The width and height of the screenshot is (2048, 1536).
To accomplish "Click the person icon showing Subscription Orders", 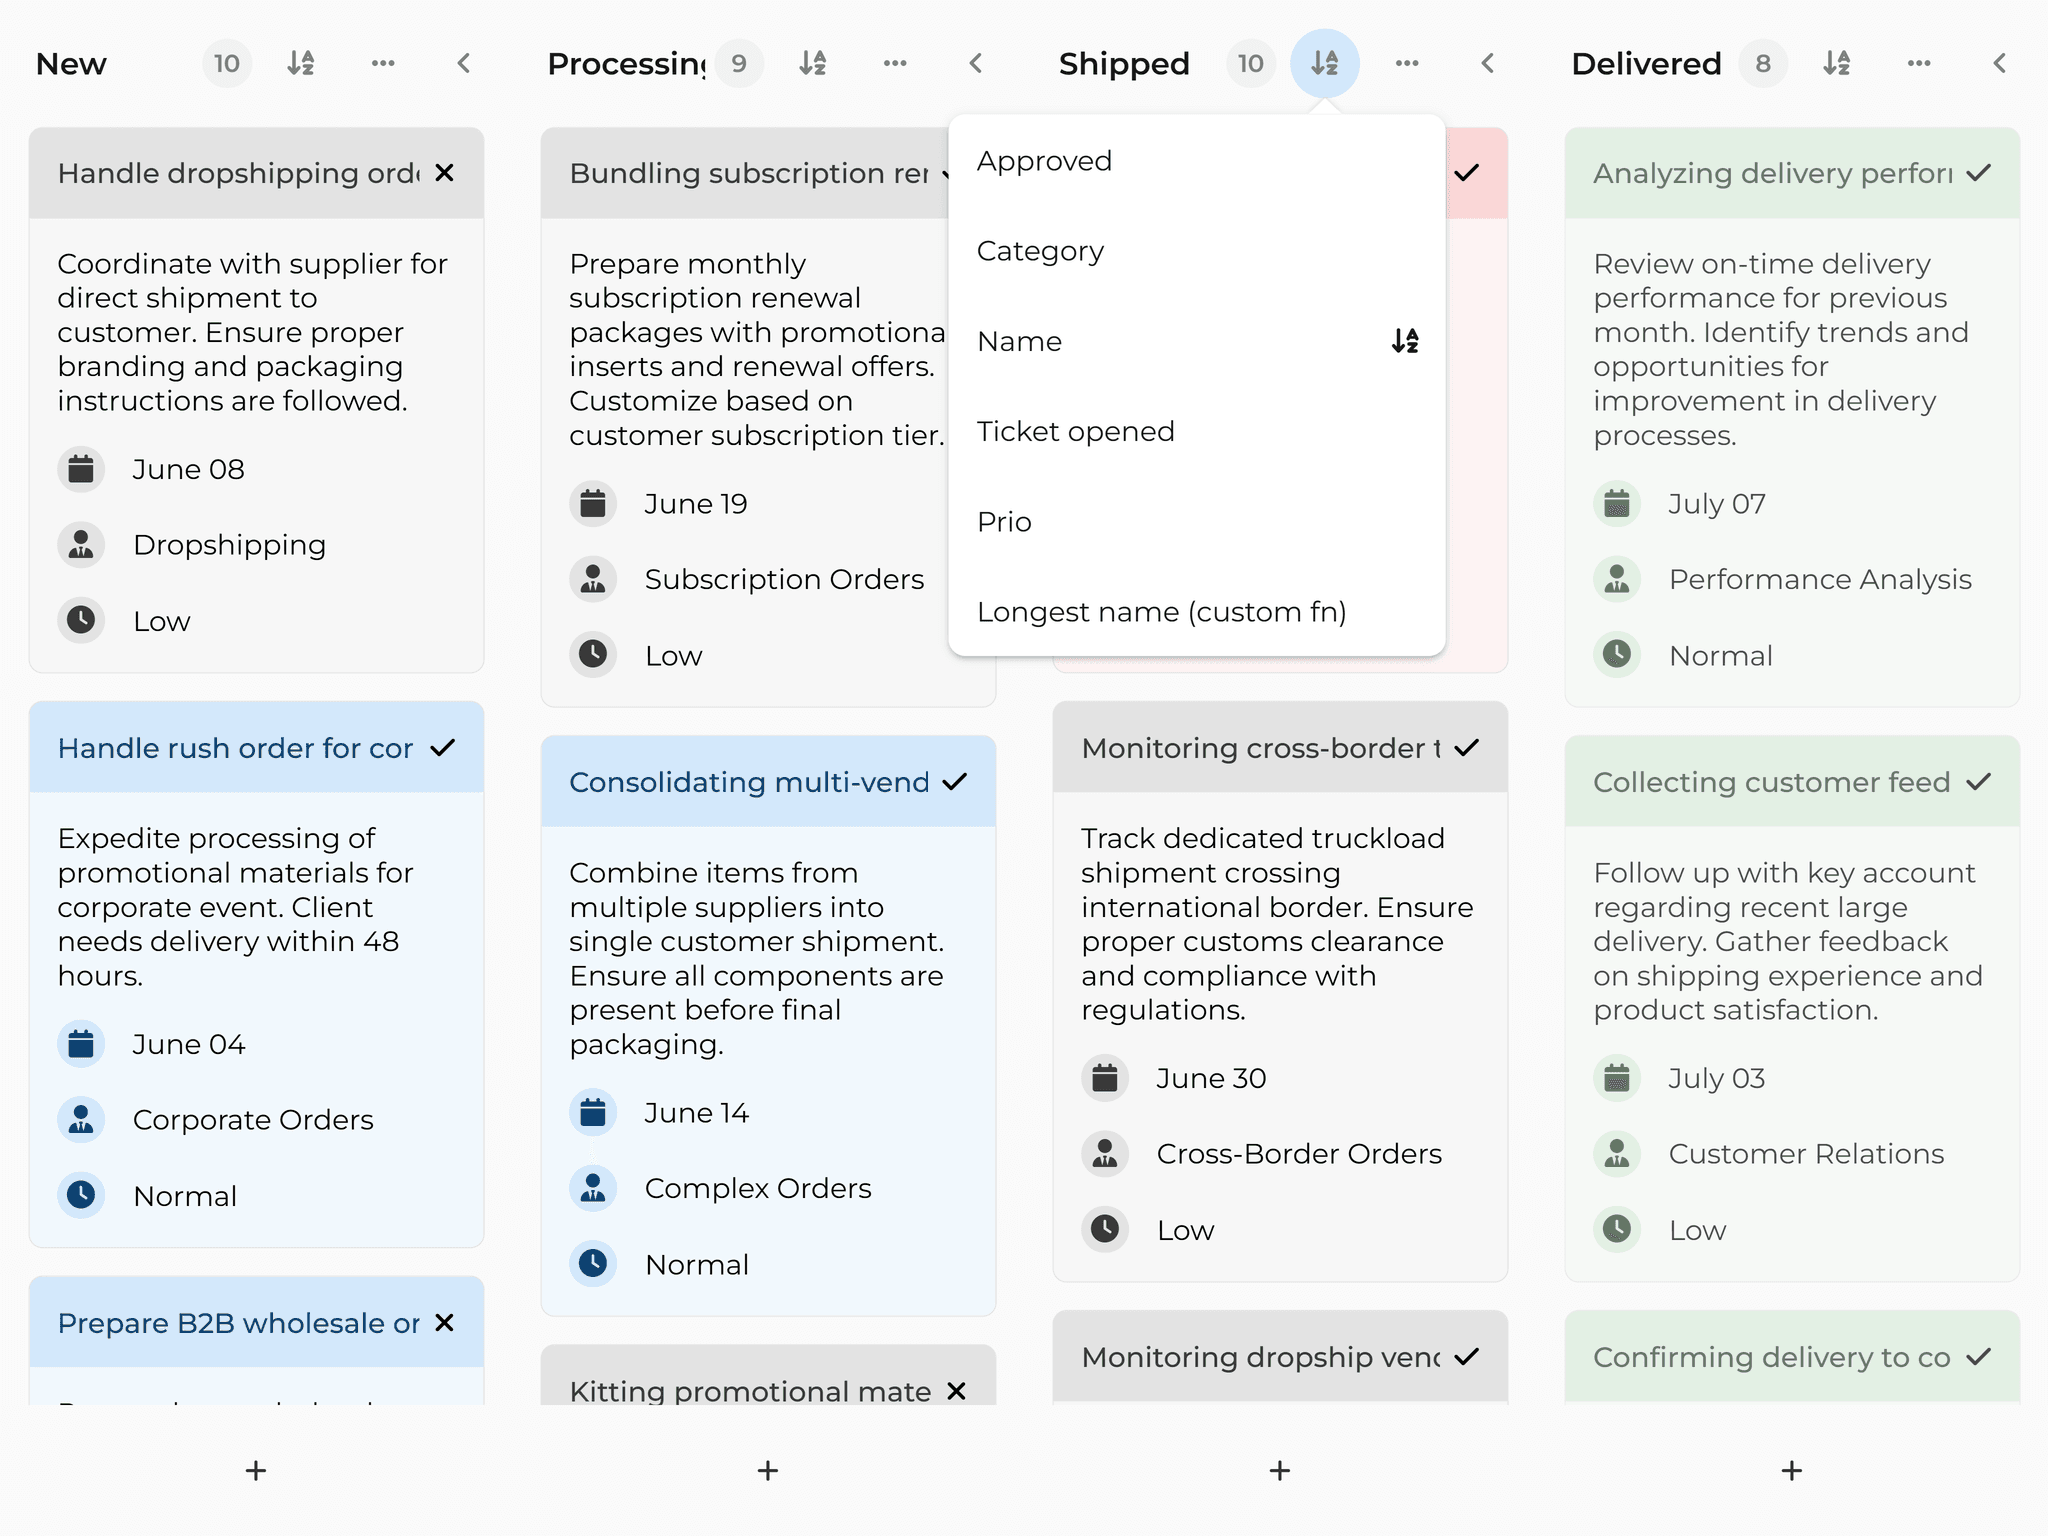I will [593, 578].
